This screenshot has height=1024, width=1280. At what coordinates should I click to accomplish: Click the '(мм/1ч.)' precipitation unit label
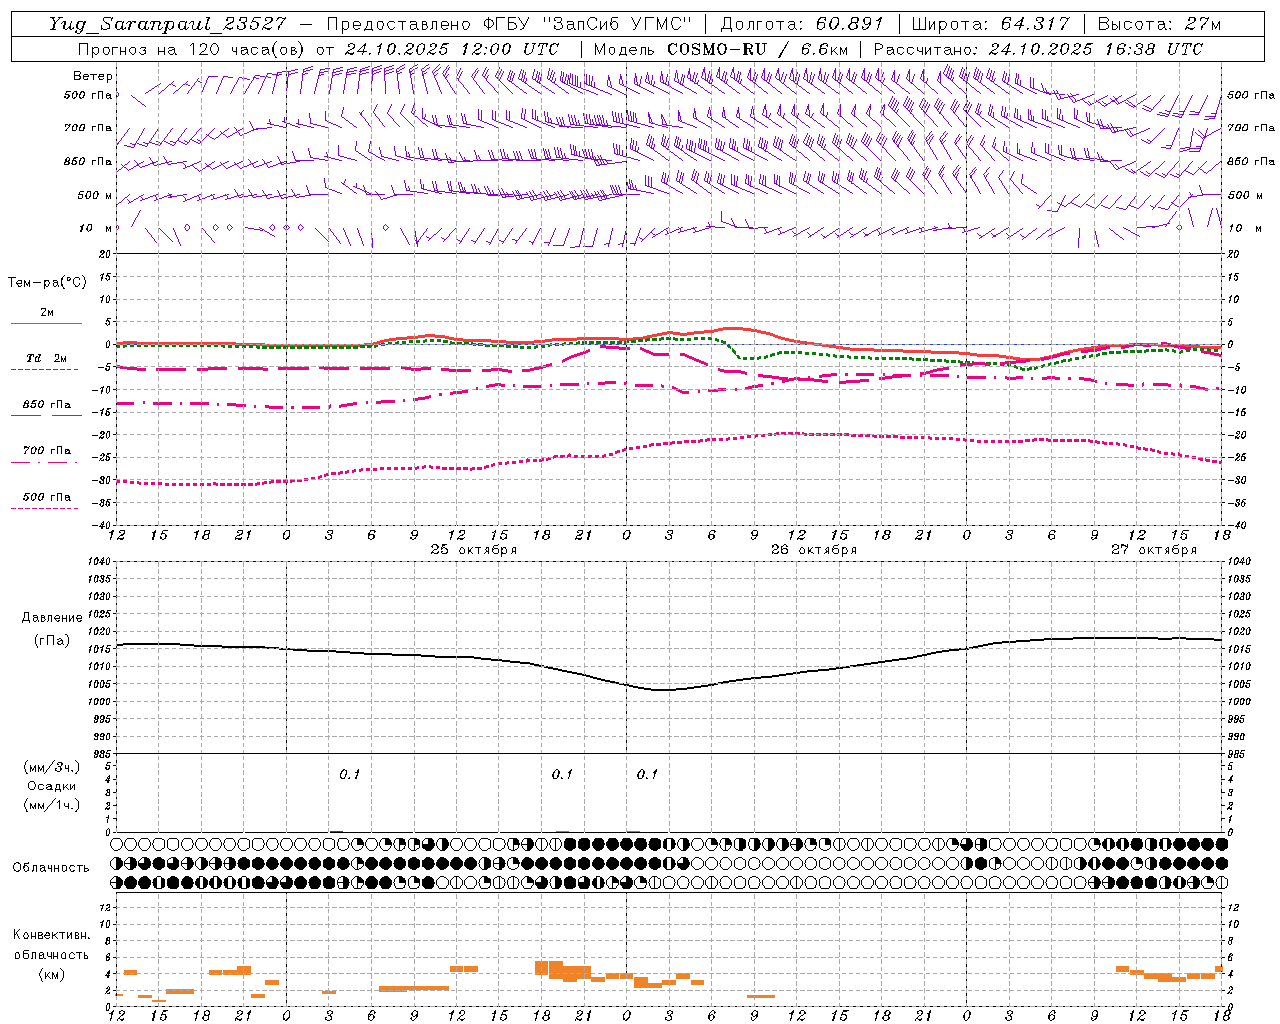tap(52, 805)
